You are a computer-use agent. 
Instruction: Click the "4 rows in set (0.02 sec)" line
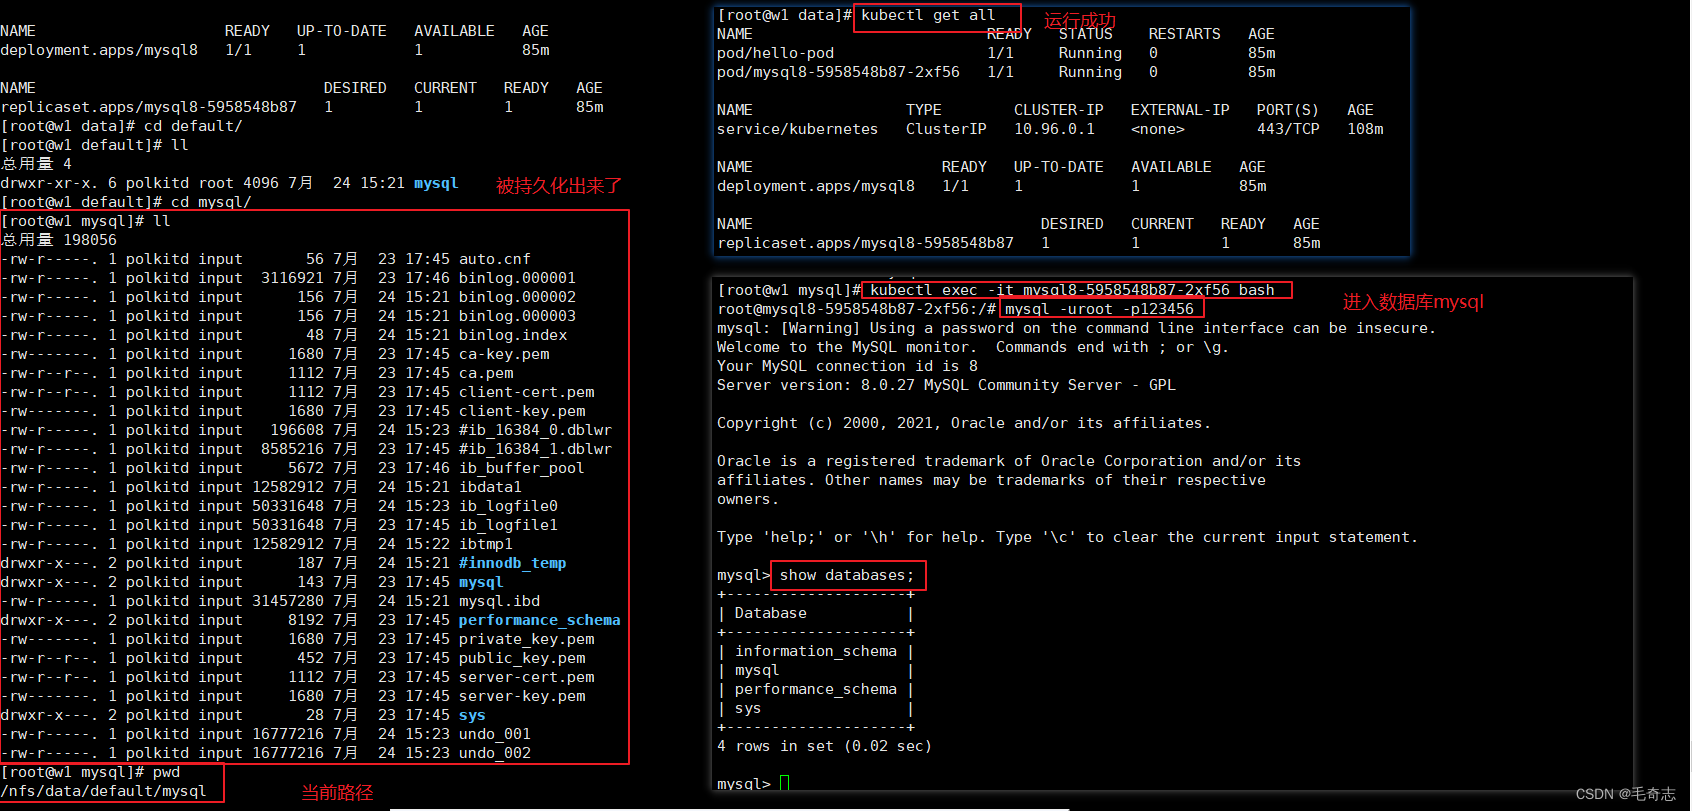824,746
